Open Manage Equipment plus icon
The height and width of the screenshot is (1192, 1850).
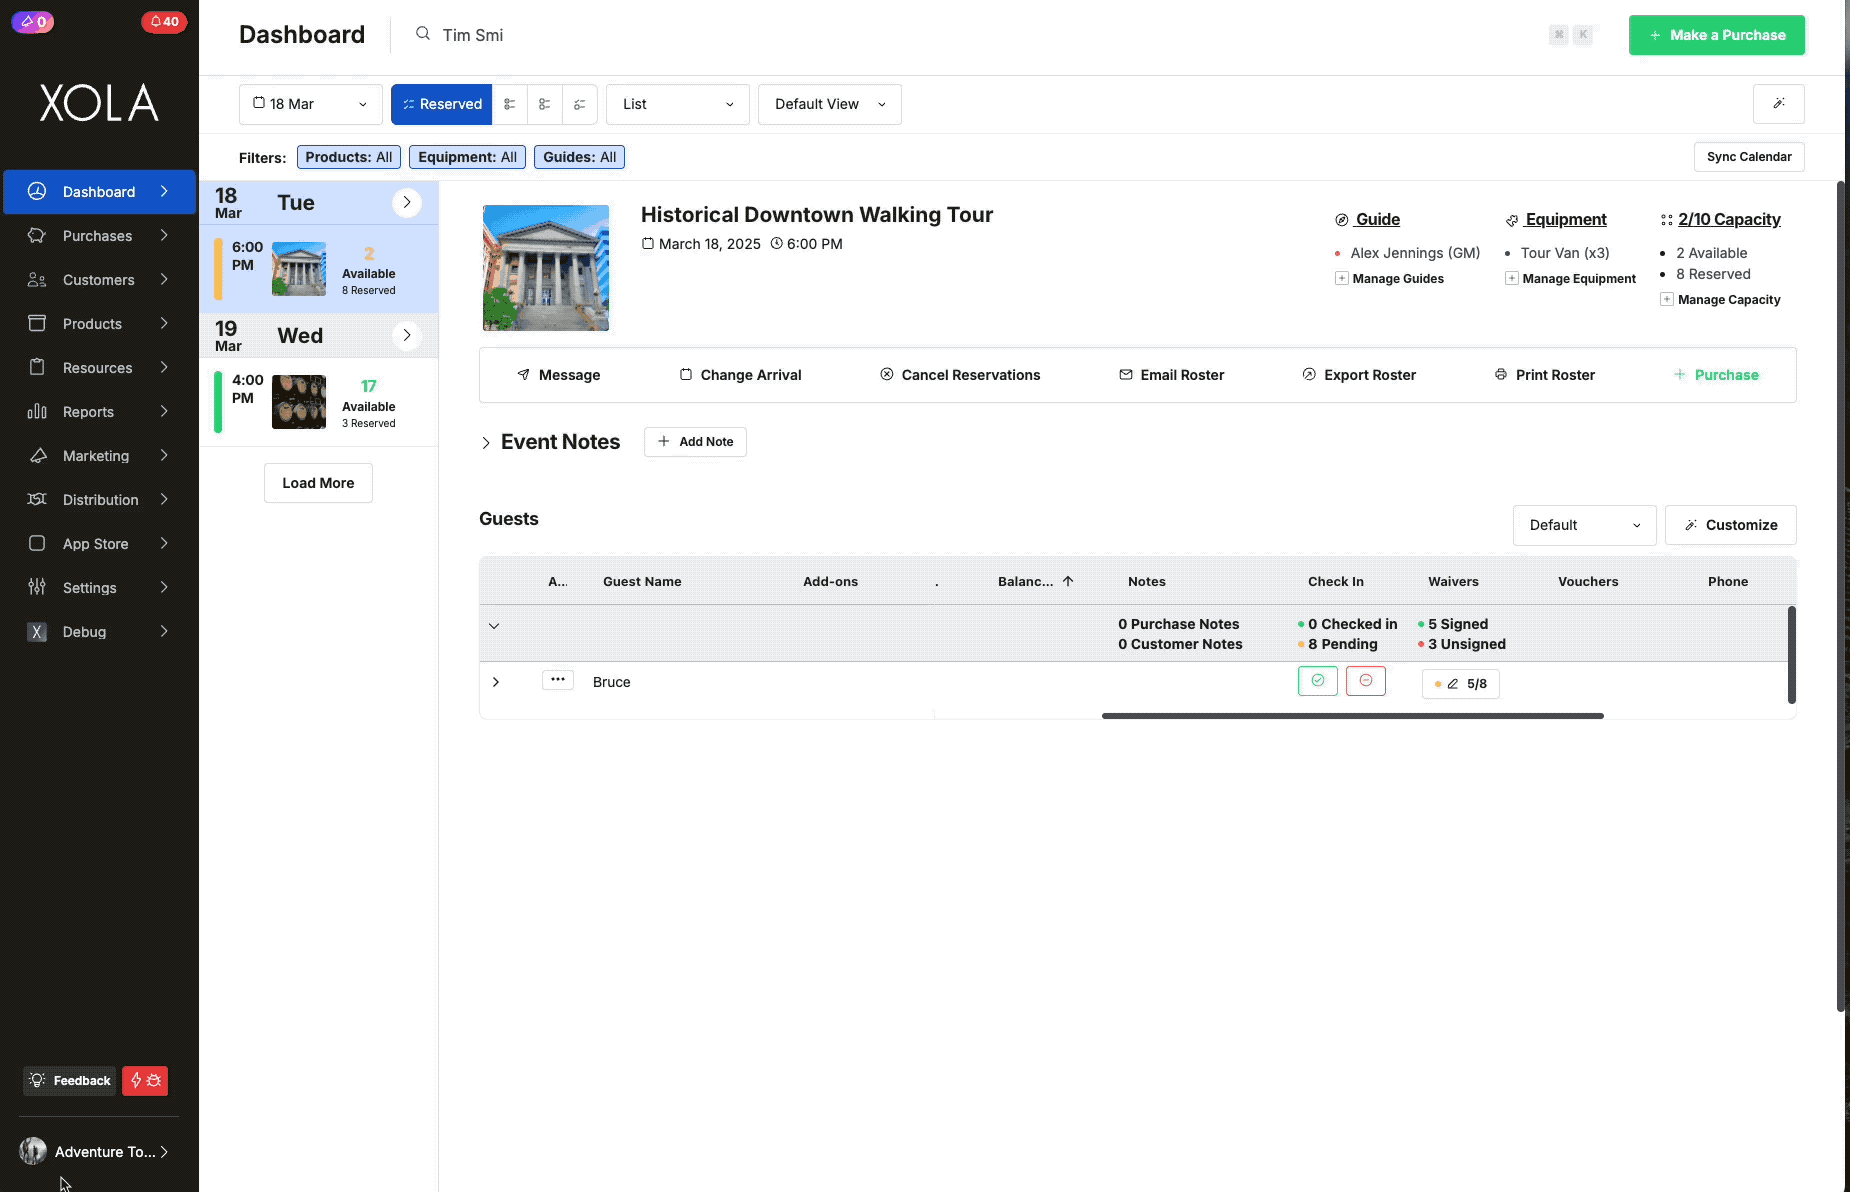click(x=1511, y=278)
